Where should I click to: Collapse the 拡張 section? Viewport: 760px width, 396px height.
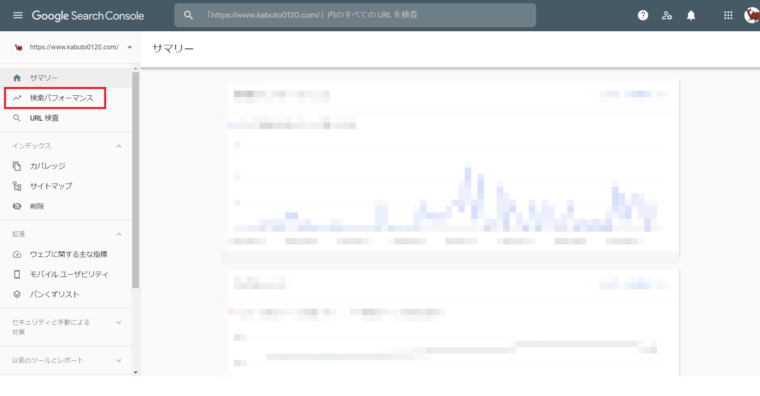(x=119, y=234)
